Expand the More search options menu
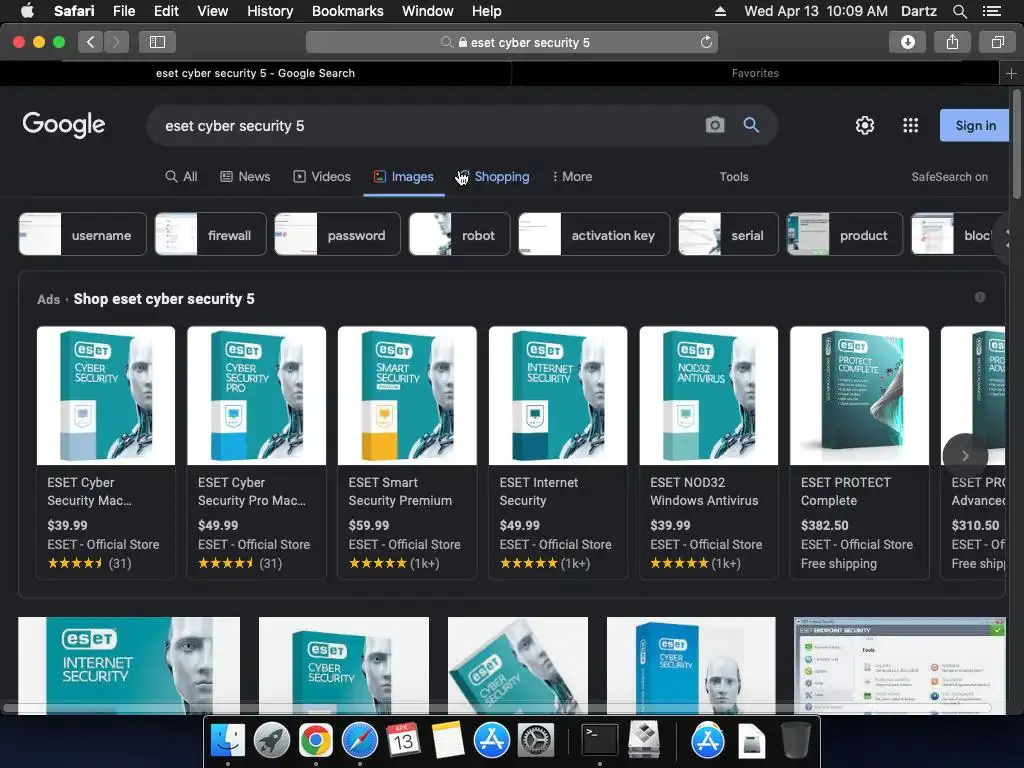This screenshot has height=768, width=1024. (572, 176)
